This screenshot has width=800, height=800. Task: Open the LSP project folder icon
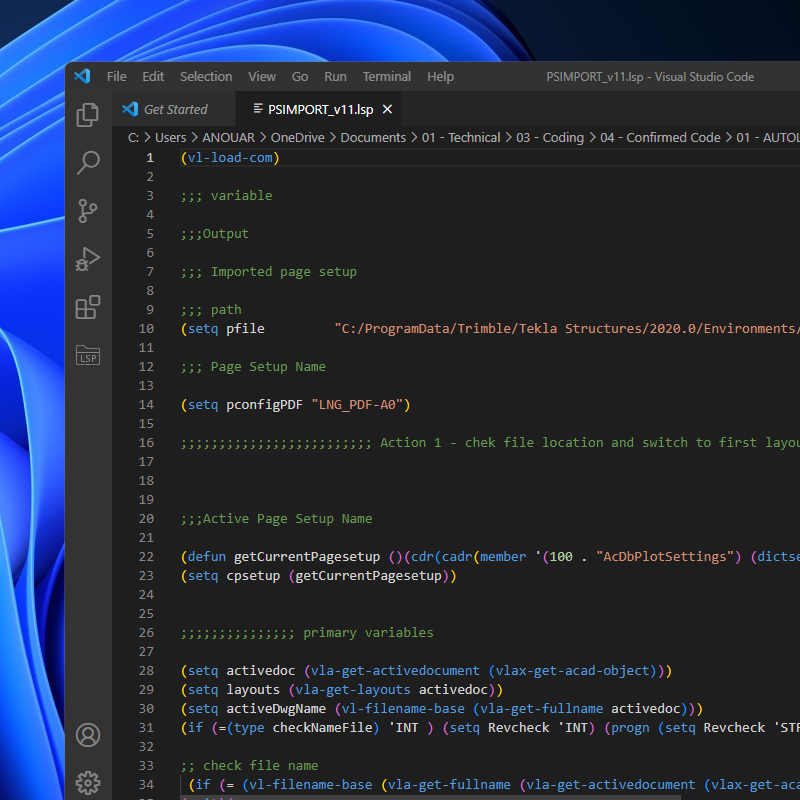(88, 355)
